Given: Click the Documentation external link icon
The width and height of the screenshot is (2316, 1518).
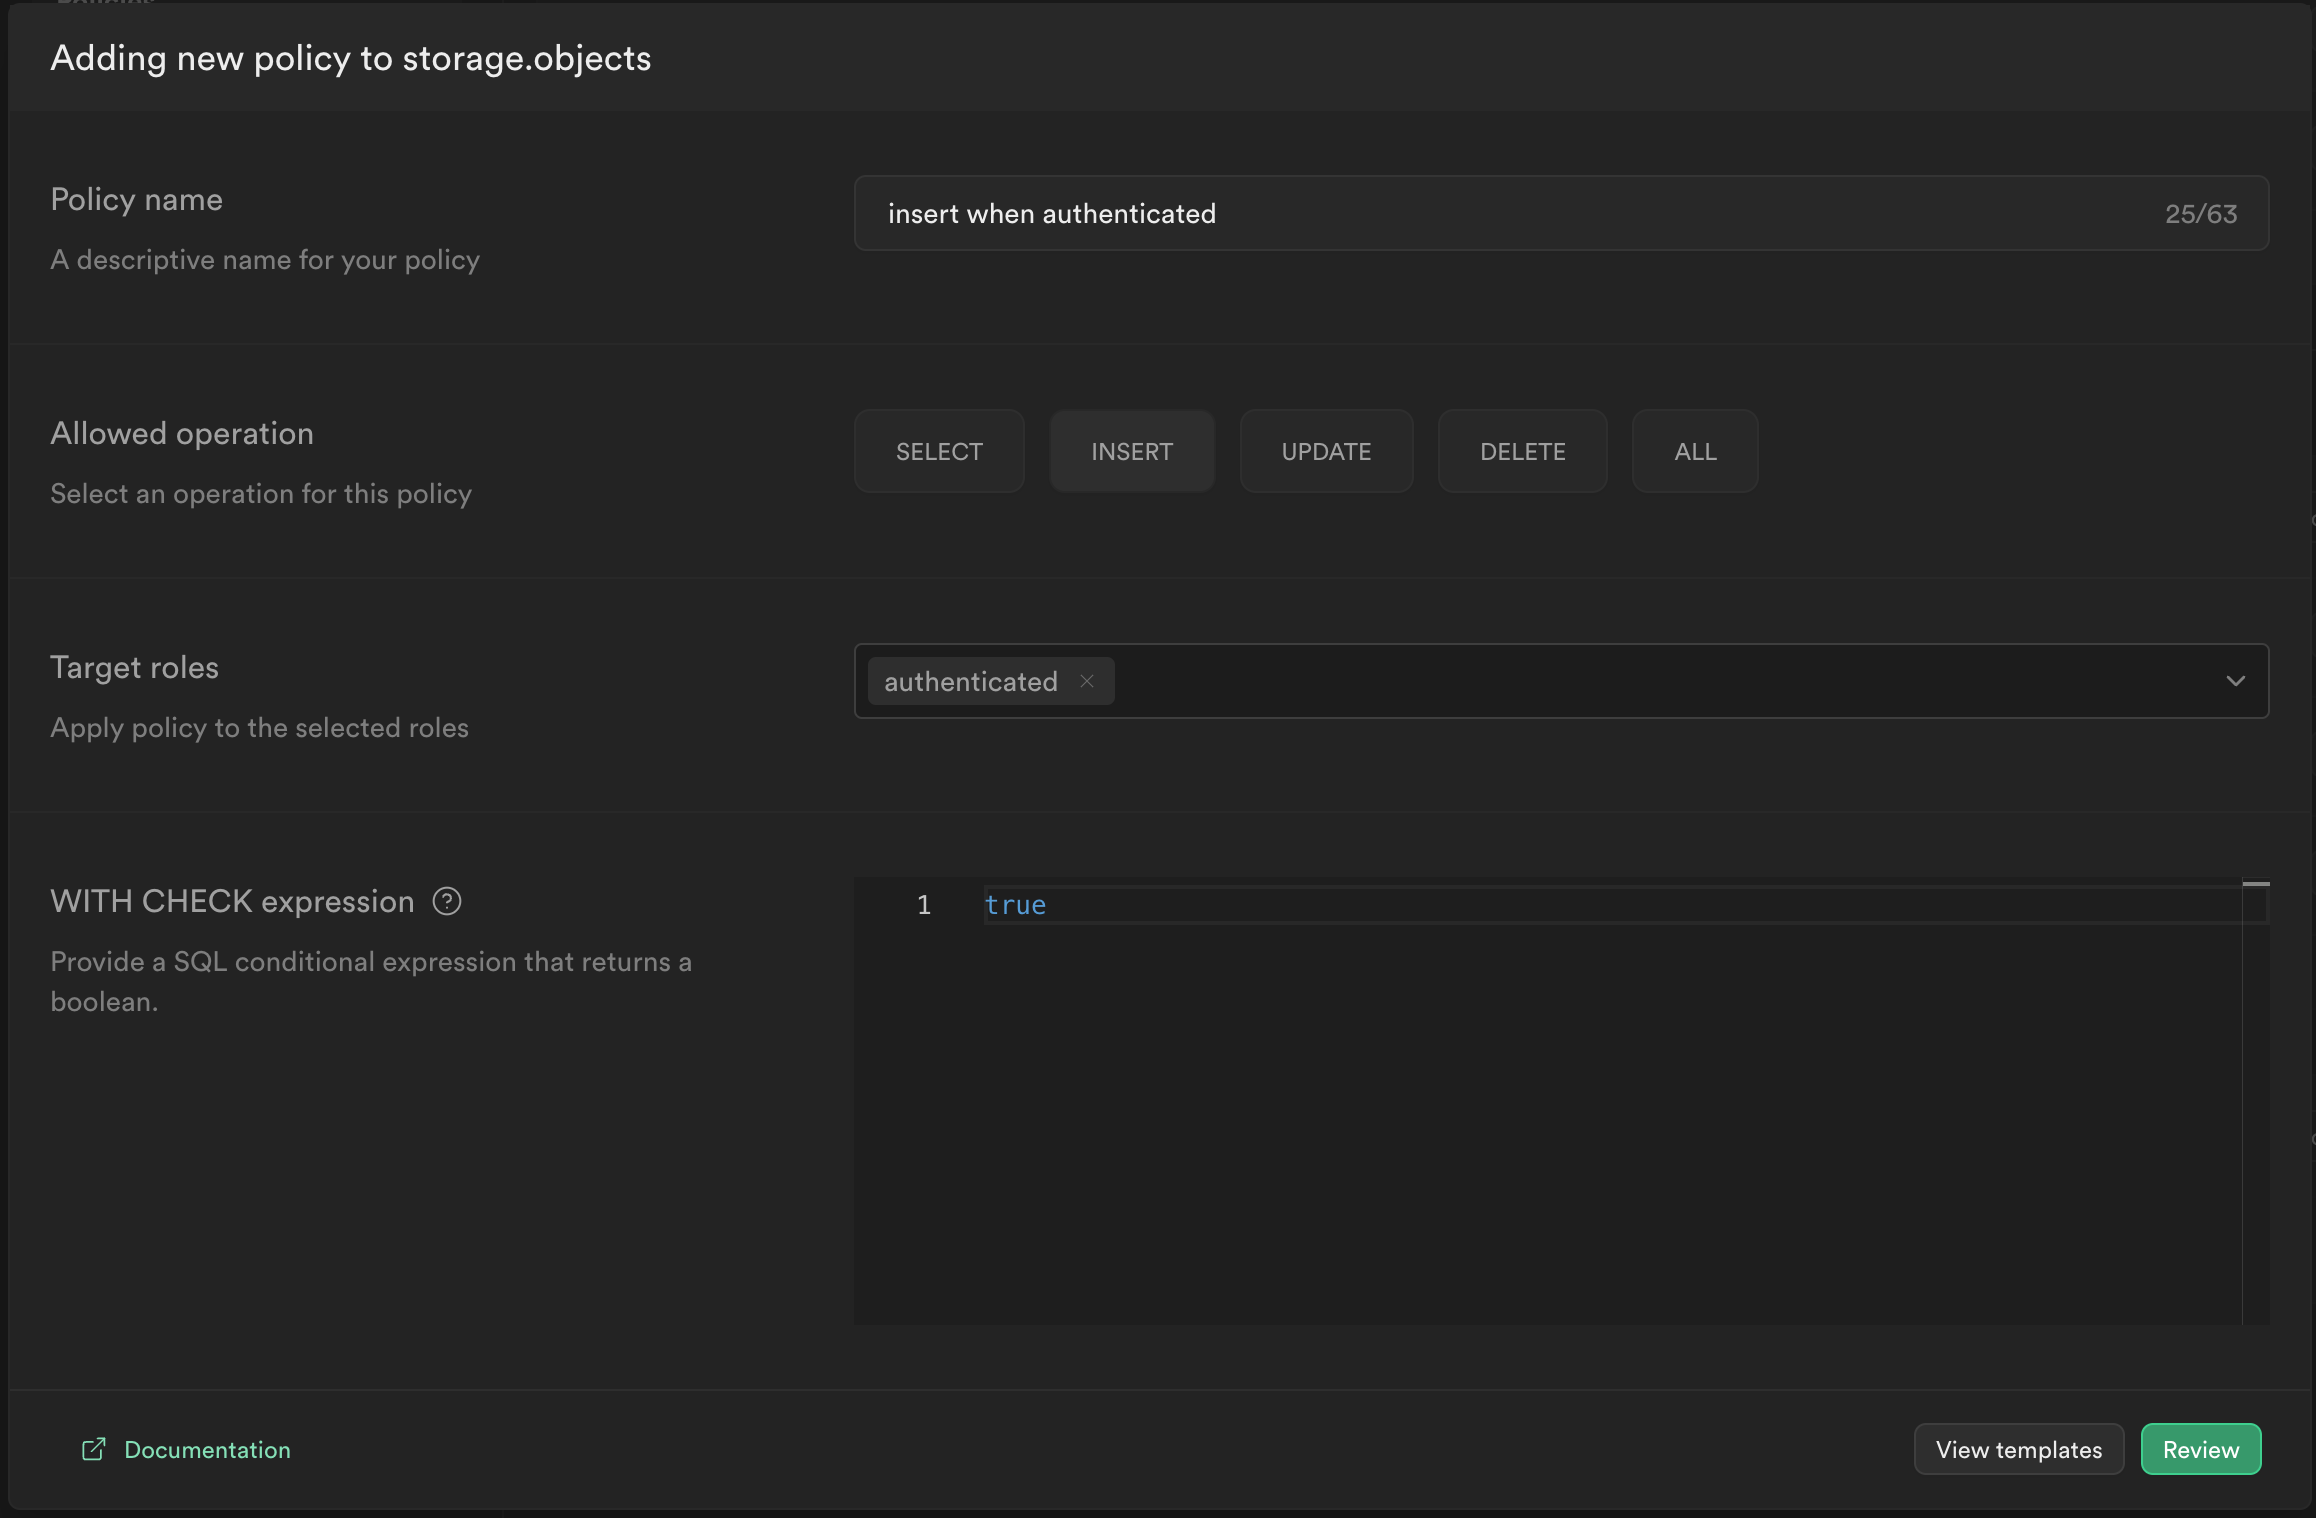Looking at the screenshot, I should (x=93, y=1449).
